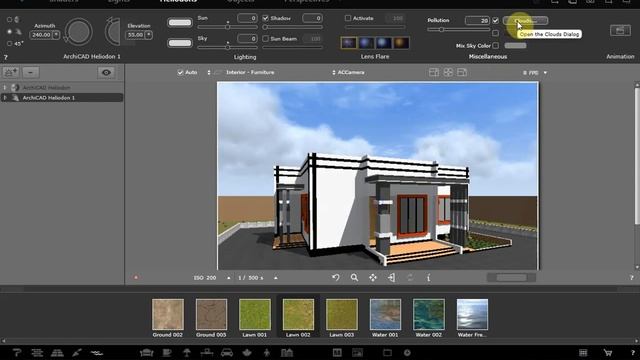Open the Mix Sky Color swatch

pos(515,46)
